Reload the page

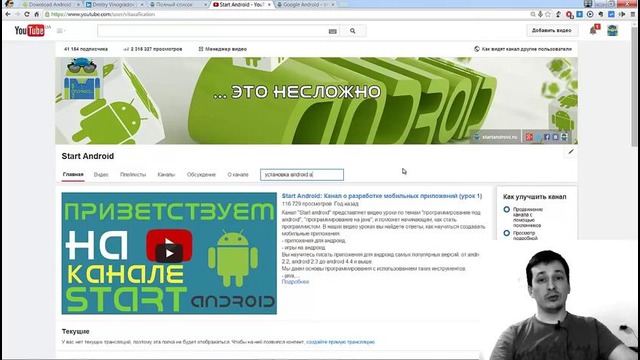[x=27, y=14]
